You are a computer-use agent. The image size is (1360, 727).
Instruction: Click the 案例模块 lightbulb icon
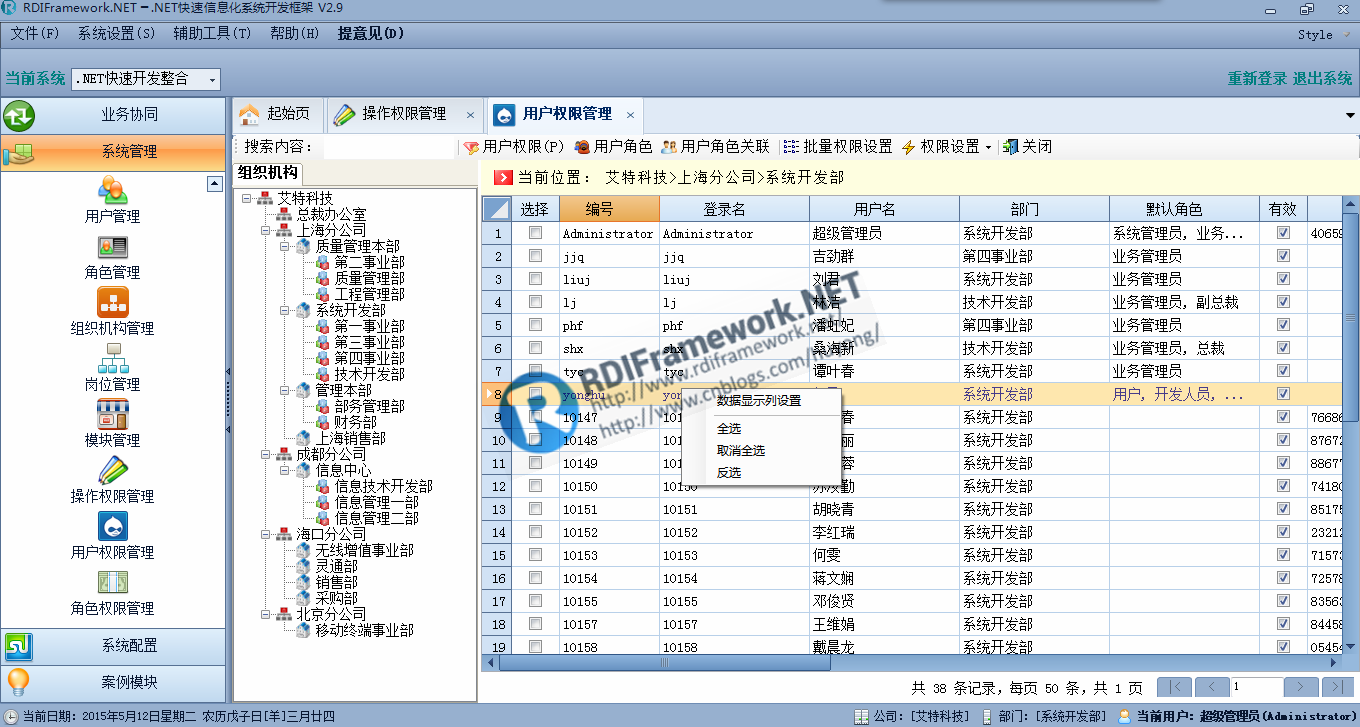(18, 683)
